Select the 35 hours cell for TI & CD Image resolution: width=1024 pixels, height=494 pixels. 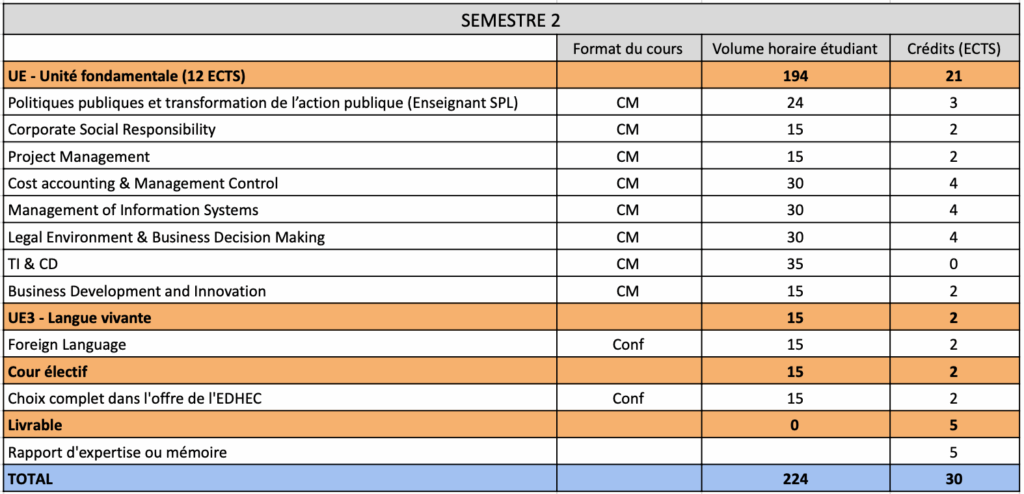tap(795, 264)
